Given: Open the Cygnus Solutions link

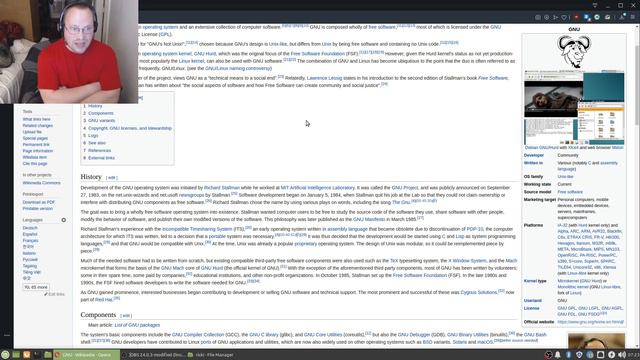Looking at the screenshot, I should tap(479, 293).
